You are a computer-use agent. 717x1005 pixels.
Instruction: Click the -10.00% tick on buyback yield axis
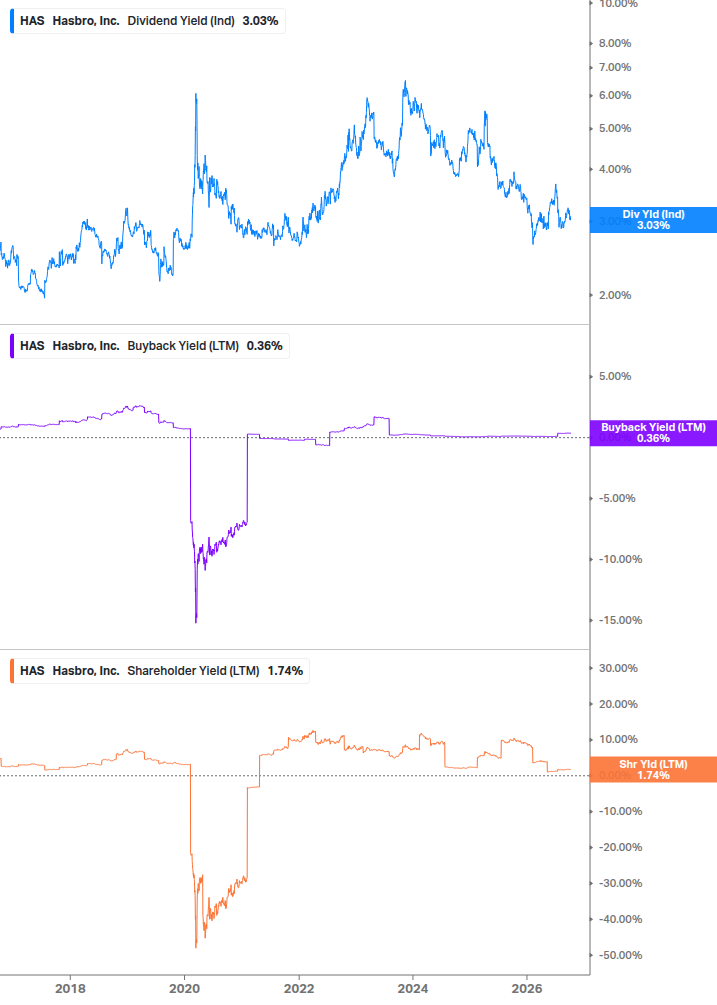pos(620,560)
